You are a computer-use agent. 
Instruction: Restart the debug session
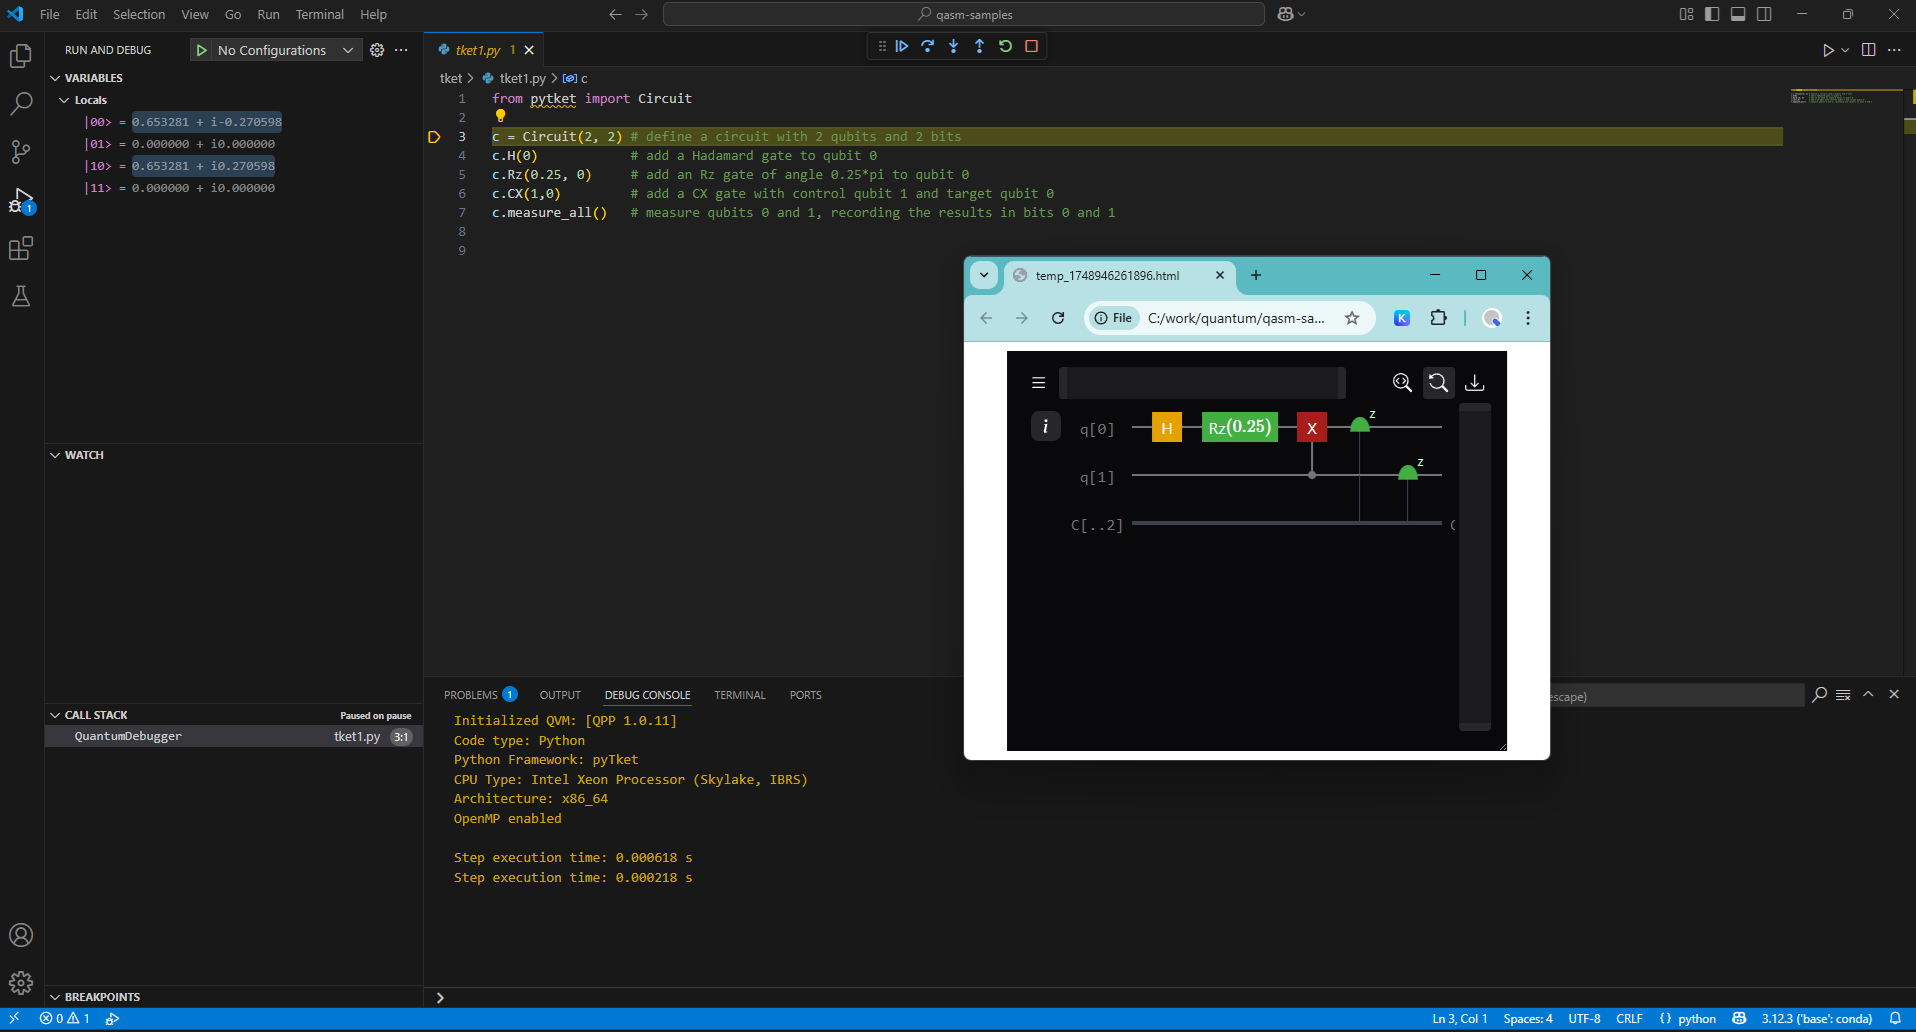[1006, 46]
